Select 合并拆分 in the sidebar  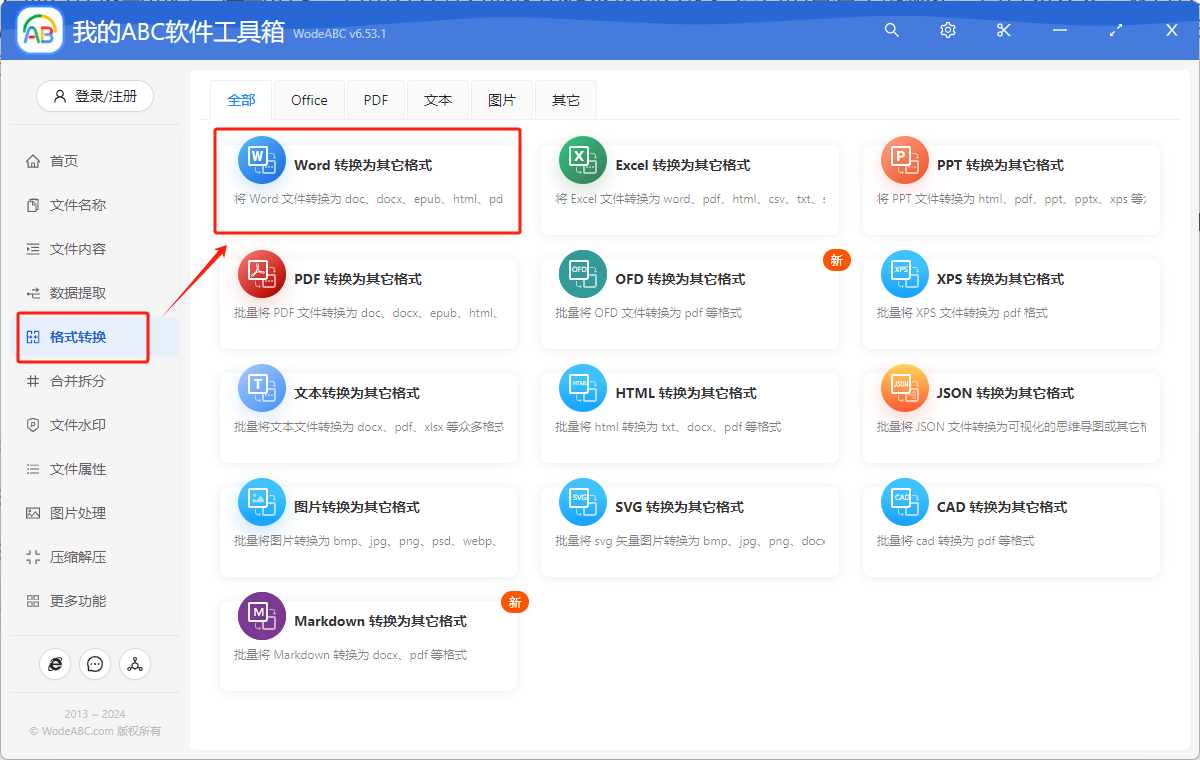(78, 381)
